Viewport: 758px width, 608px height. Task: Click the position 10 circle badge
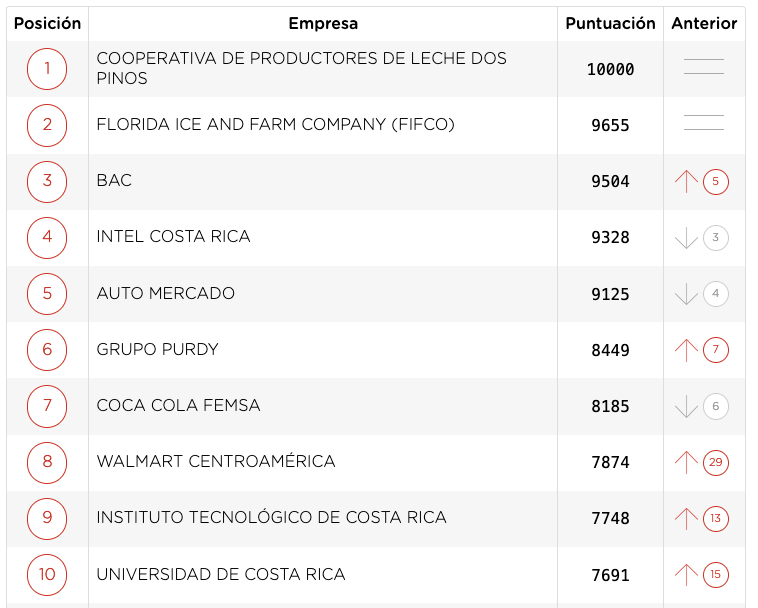pos(47,575)
